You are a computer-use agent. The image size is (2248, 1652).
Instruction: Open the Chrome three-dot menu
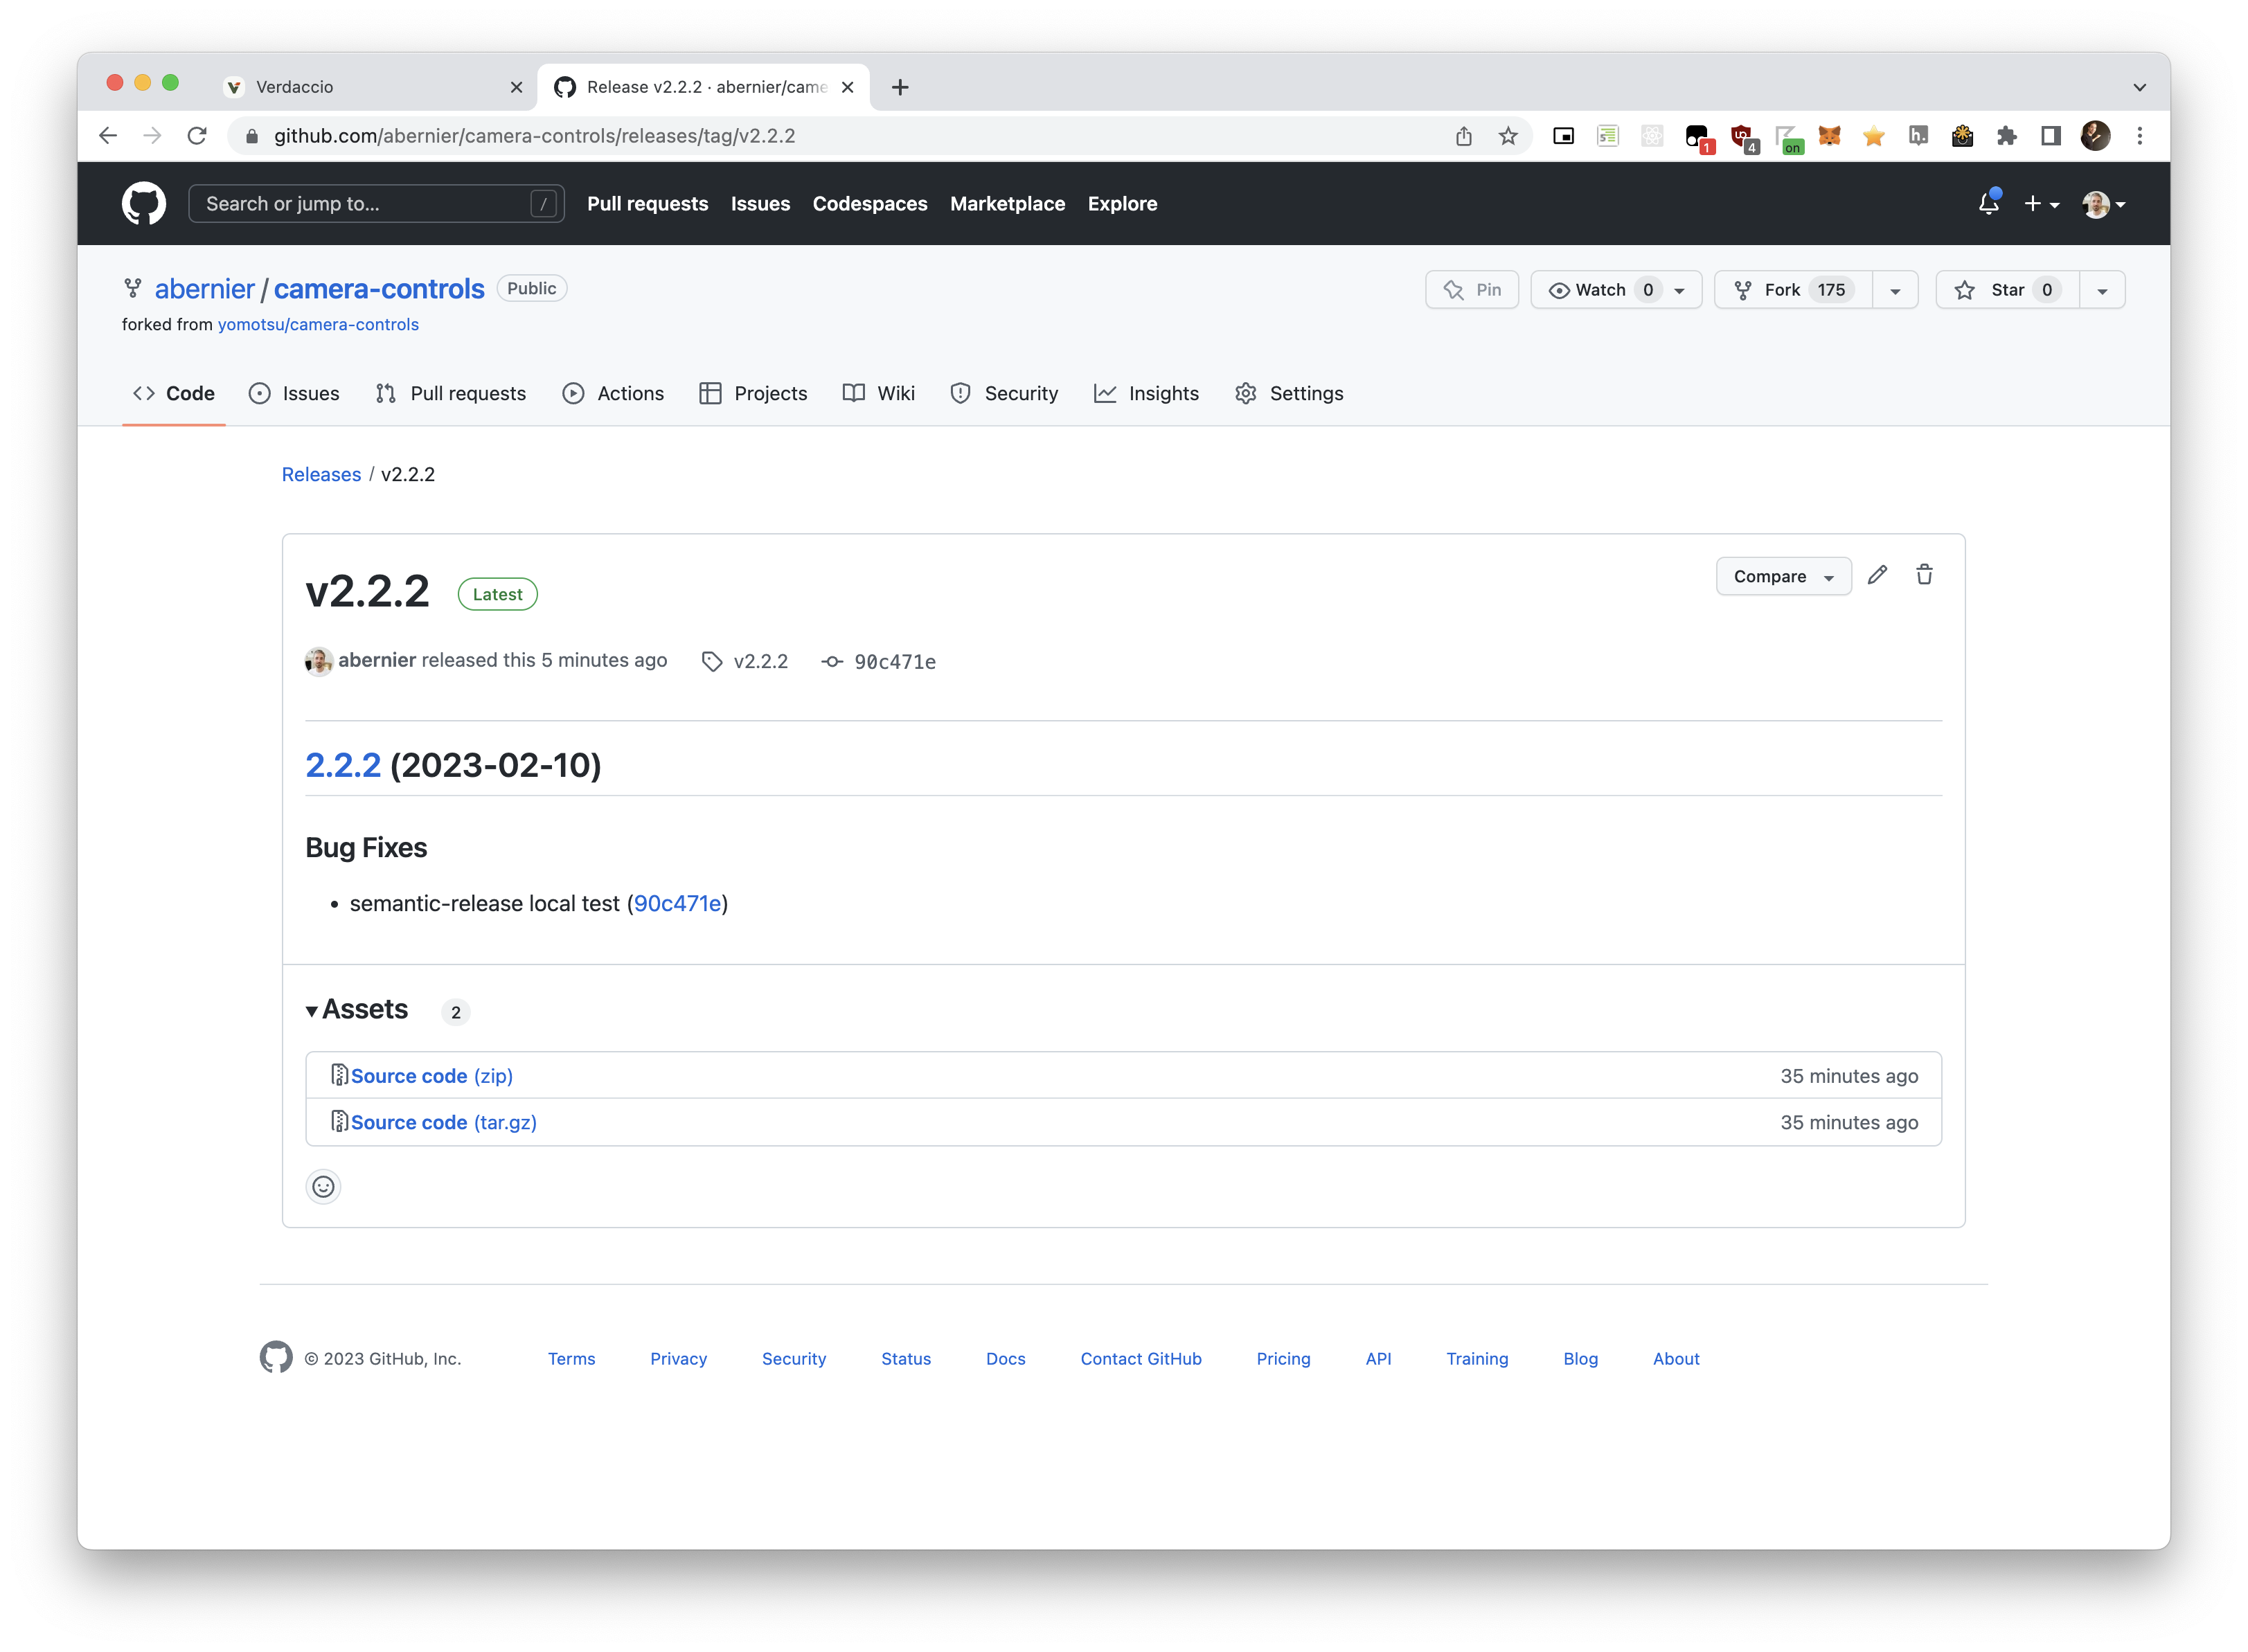click(x=2139, y=136)
